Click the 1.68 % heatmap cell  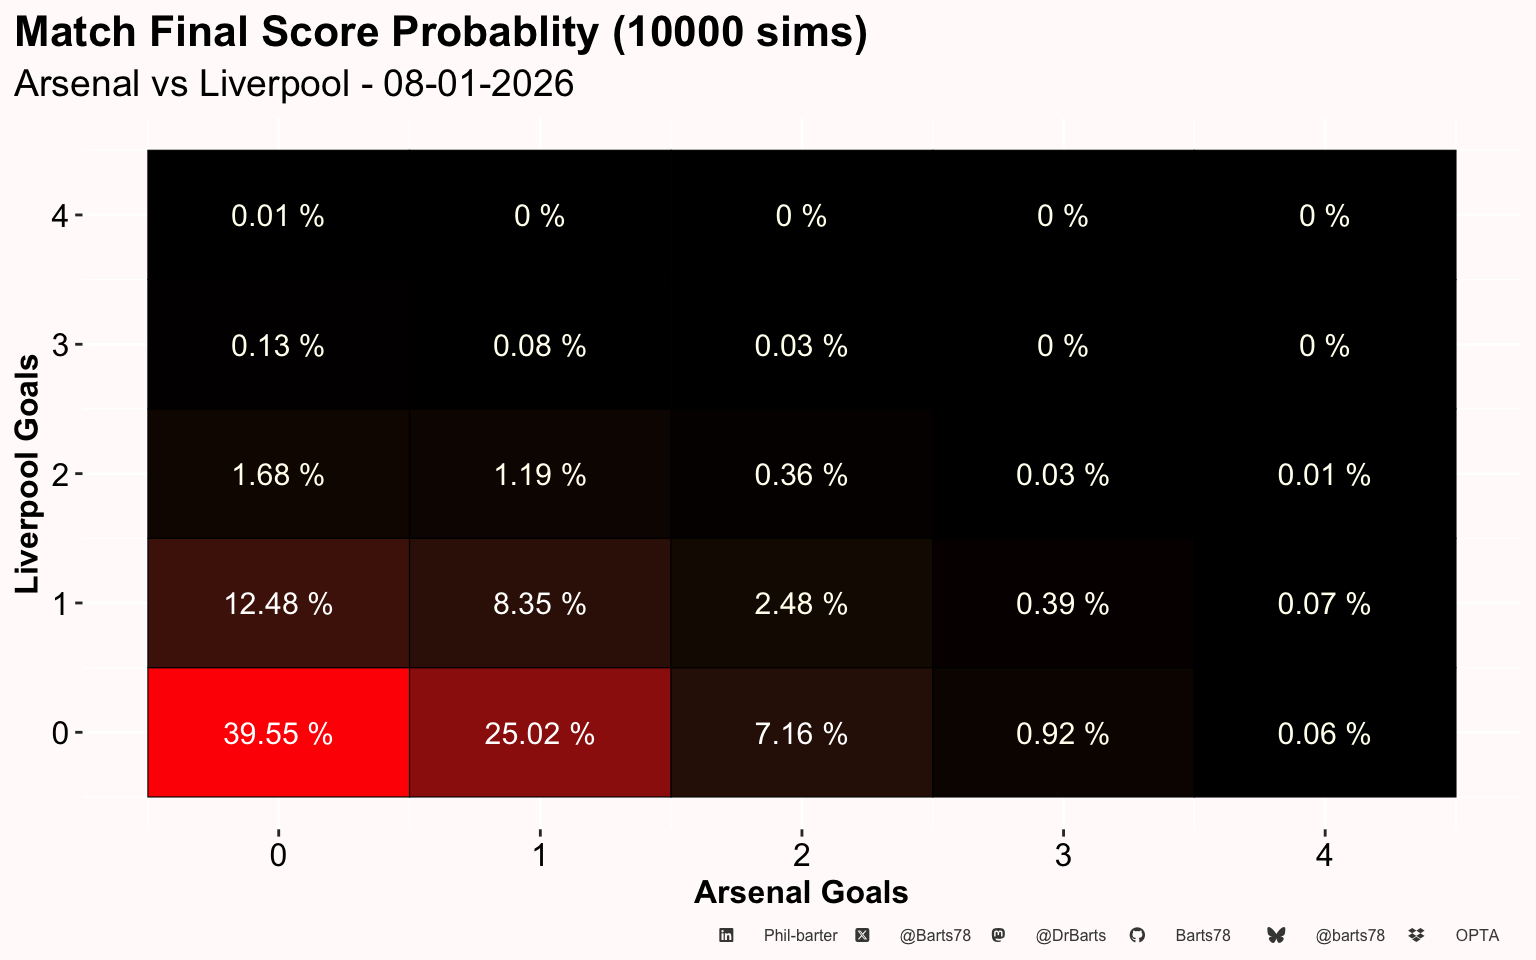click(x=278, y=474)
